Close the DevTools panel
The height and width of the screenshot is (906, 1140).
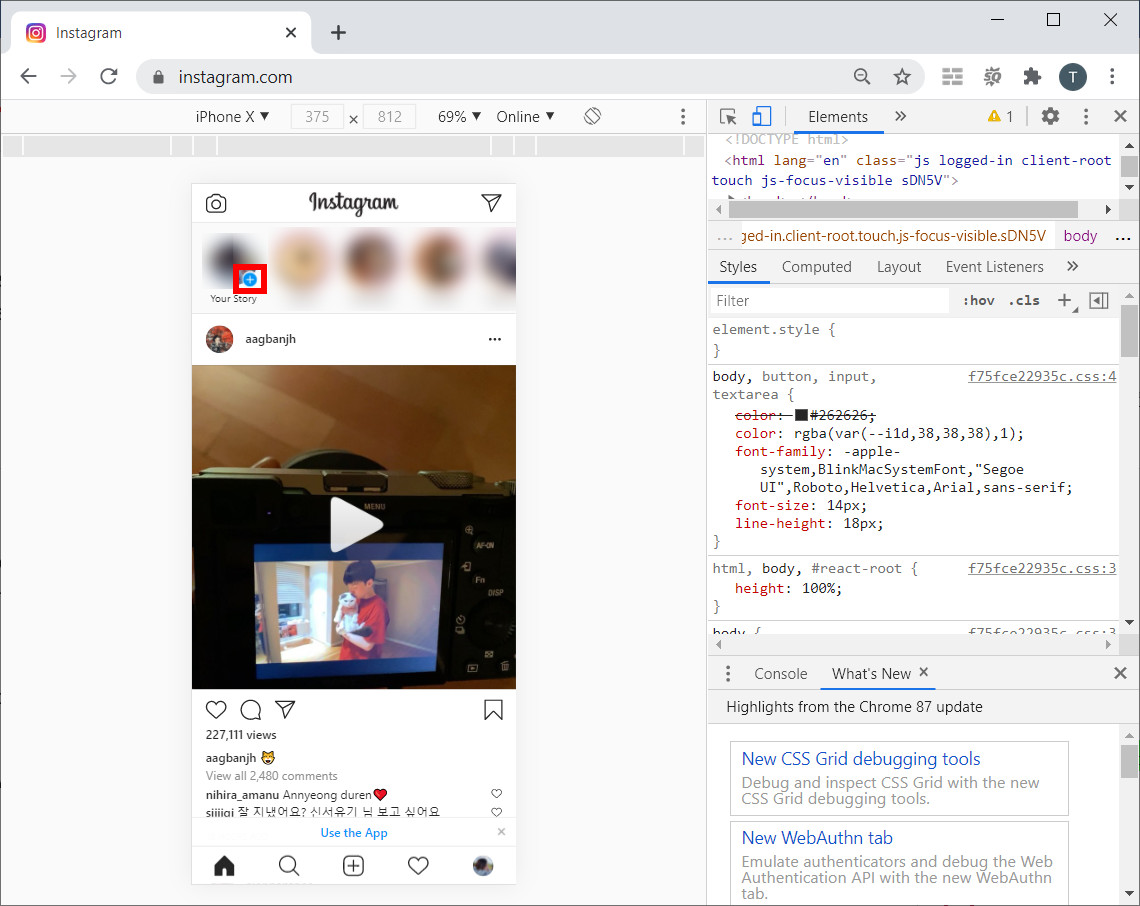(x=1120, y=116)
